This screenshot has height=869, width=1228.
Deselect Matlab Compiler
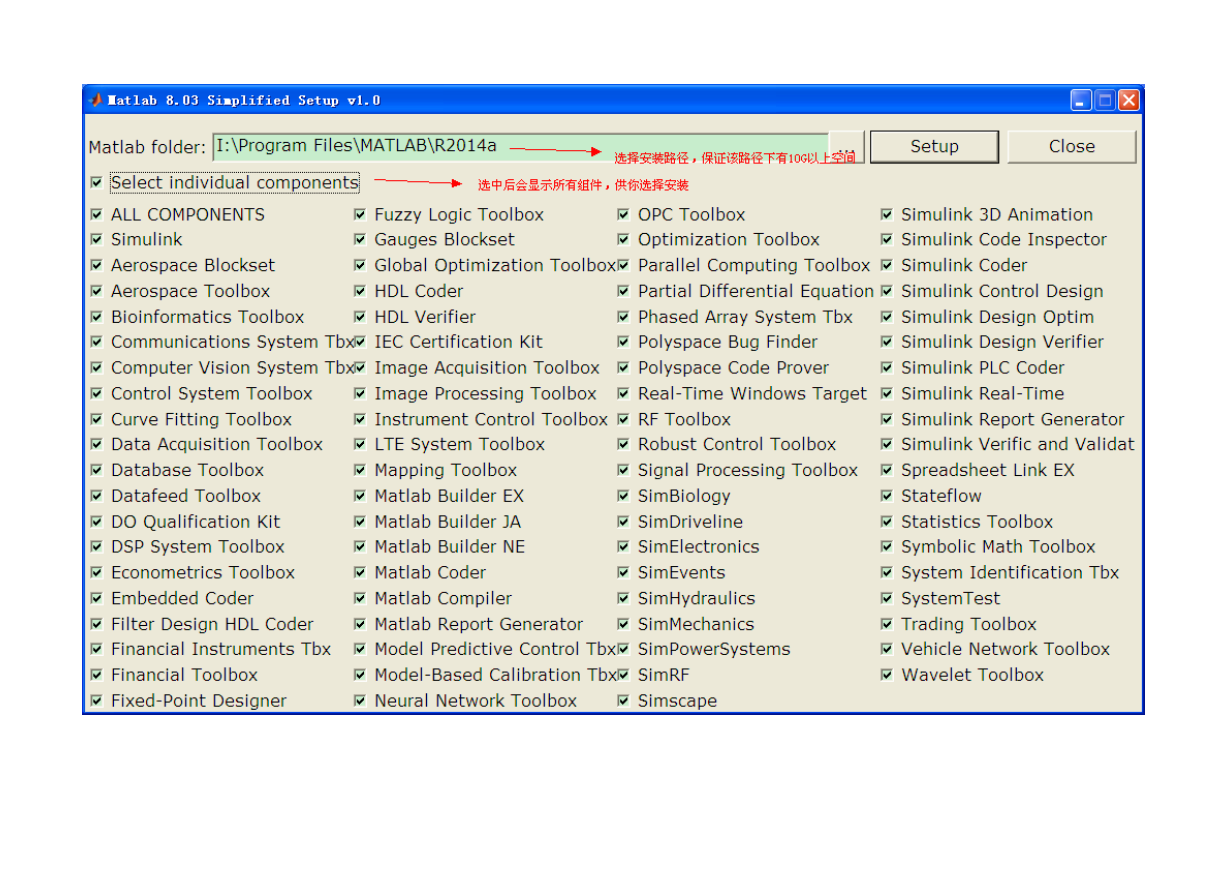[x=360, y=599]
